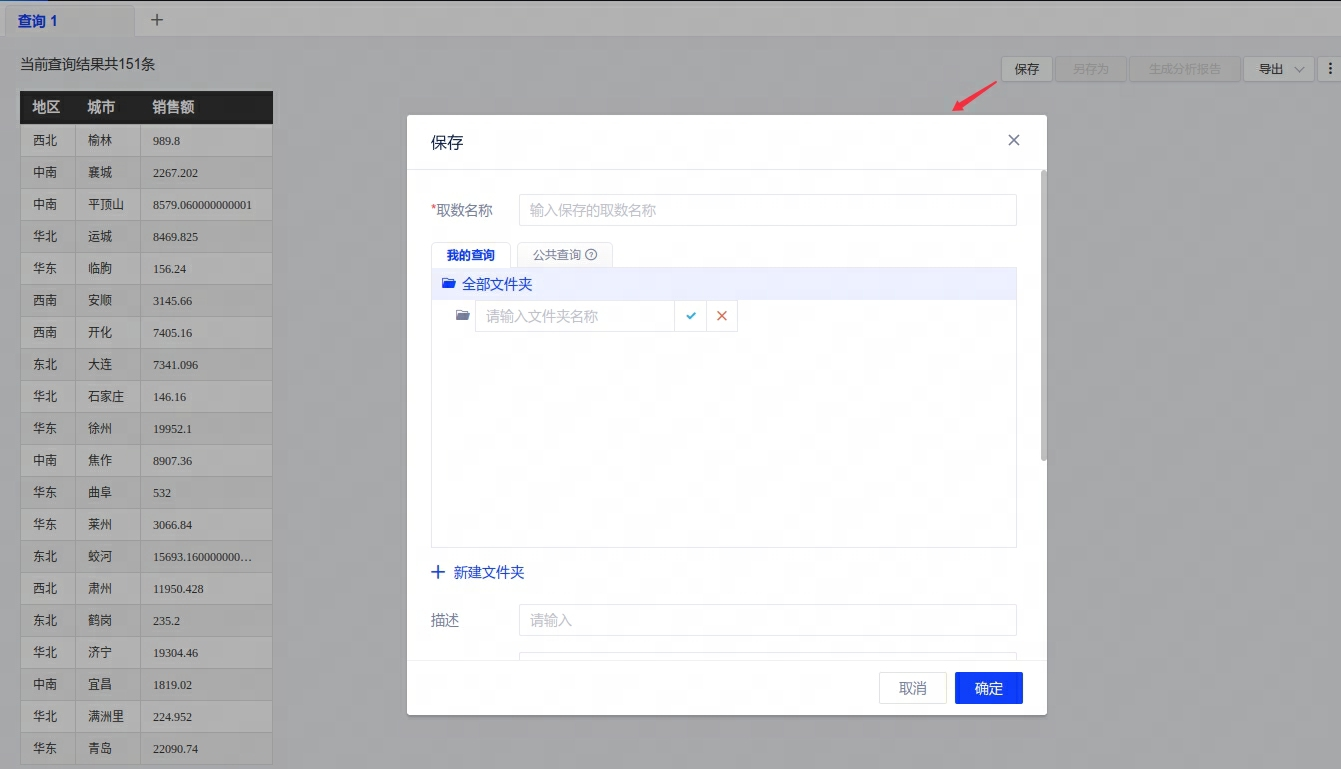Cancel folder creation with red X icon
The image size is (1341, 769).
[721, 316]
